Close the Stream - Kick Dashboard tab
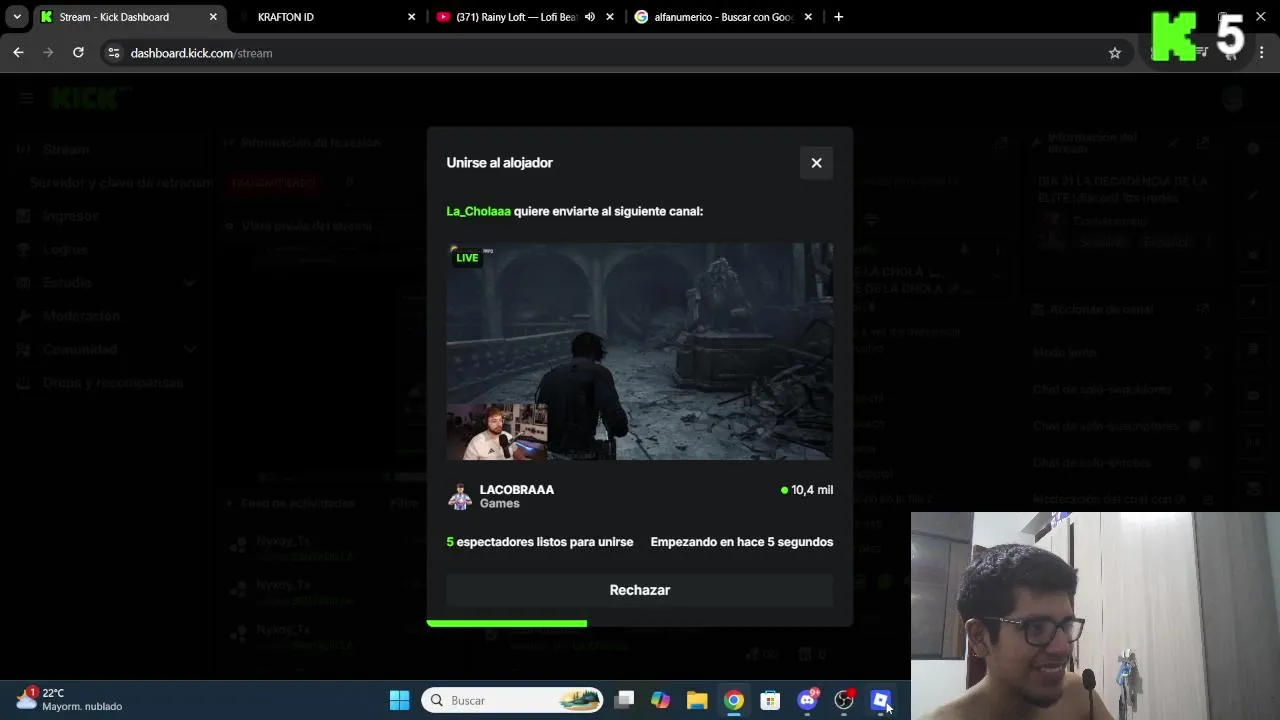 (x=213, y=17)
